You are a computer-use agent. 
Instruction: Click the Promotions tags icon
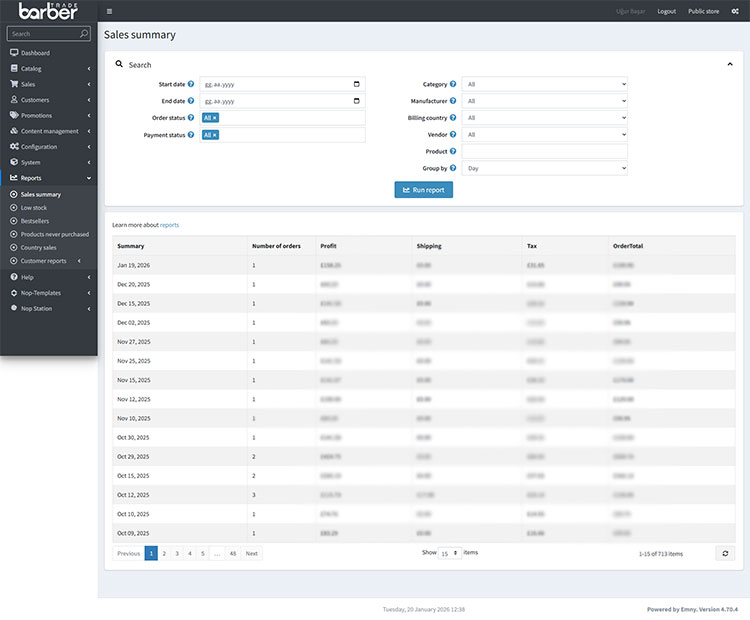tap(14, 115)
